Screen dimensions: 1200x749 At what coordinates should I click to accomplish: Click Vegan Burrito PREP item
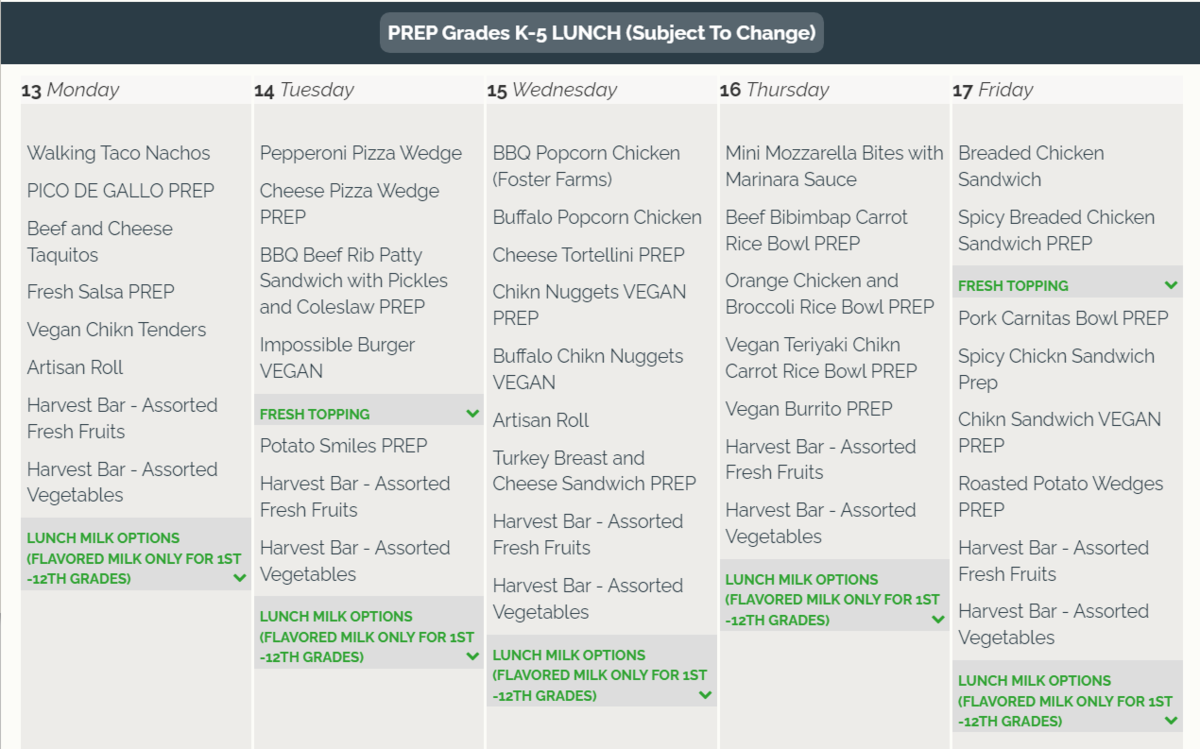(x=808, y=408)
